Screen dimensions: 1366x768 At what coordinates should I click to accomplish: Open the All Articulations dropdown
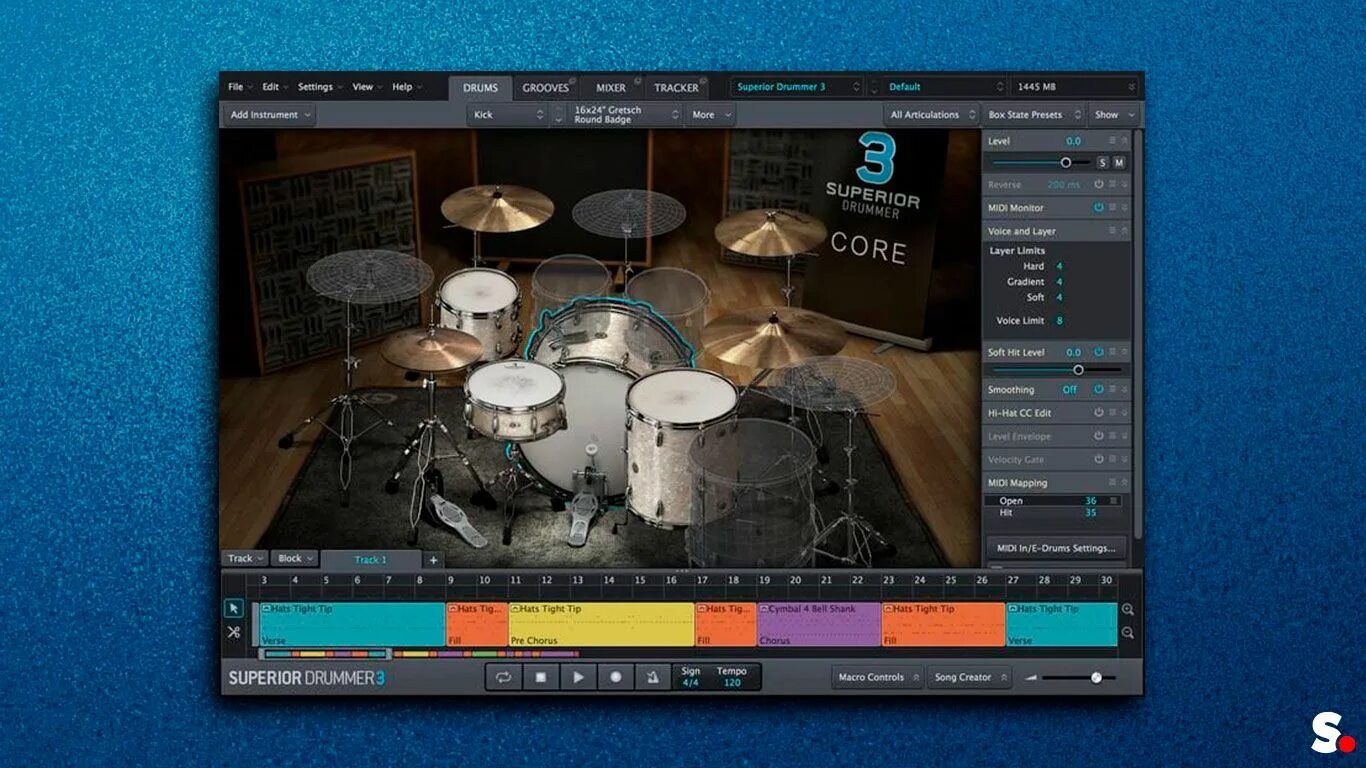(931, 115)
